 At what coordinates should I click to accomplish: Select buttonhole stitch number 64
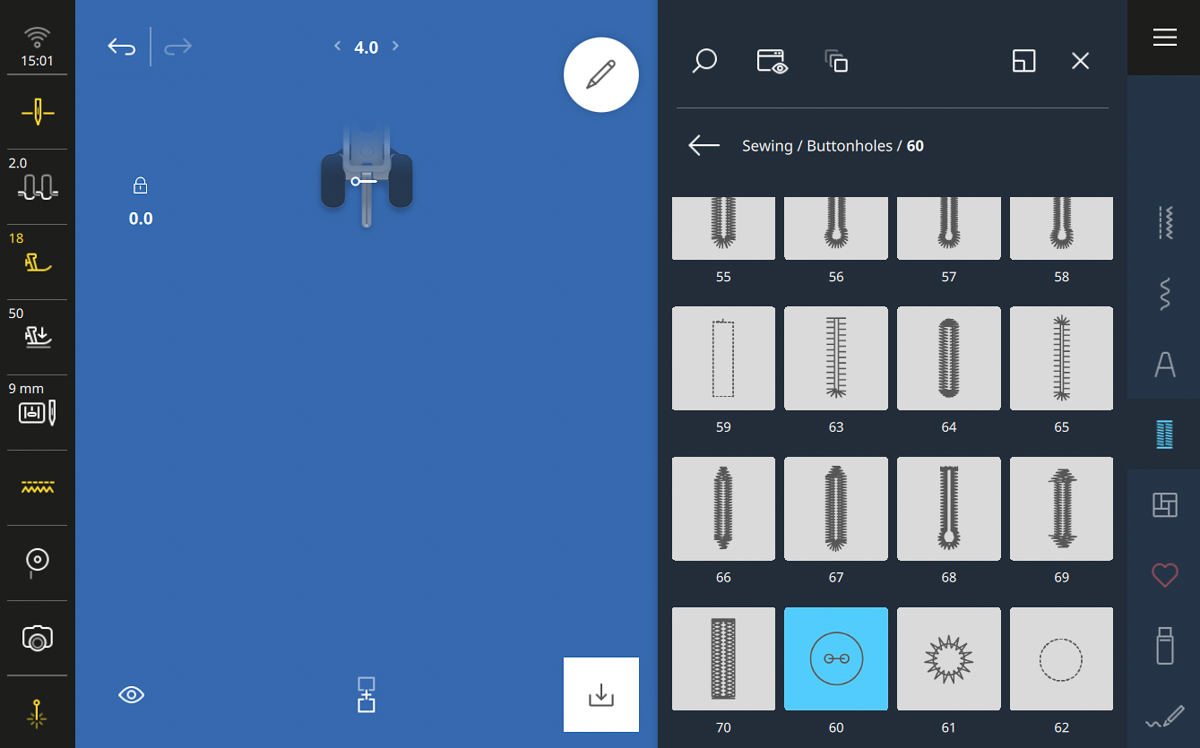pyautogui.click(x=949, y=358)
